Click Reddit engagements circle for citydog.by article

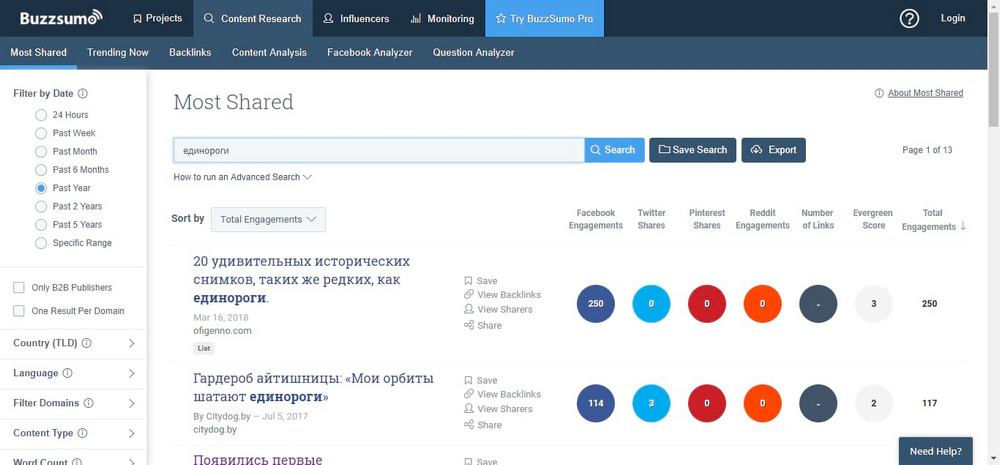pyautogui.click(x=763, y=403)
